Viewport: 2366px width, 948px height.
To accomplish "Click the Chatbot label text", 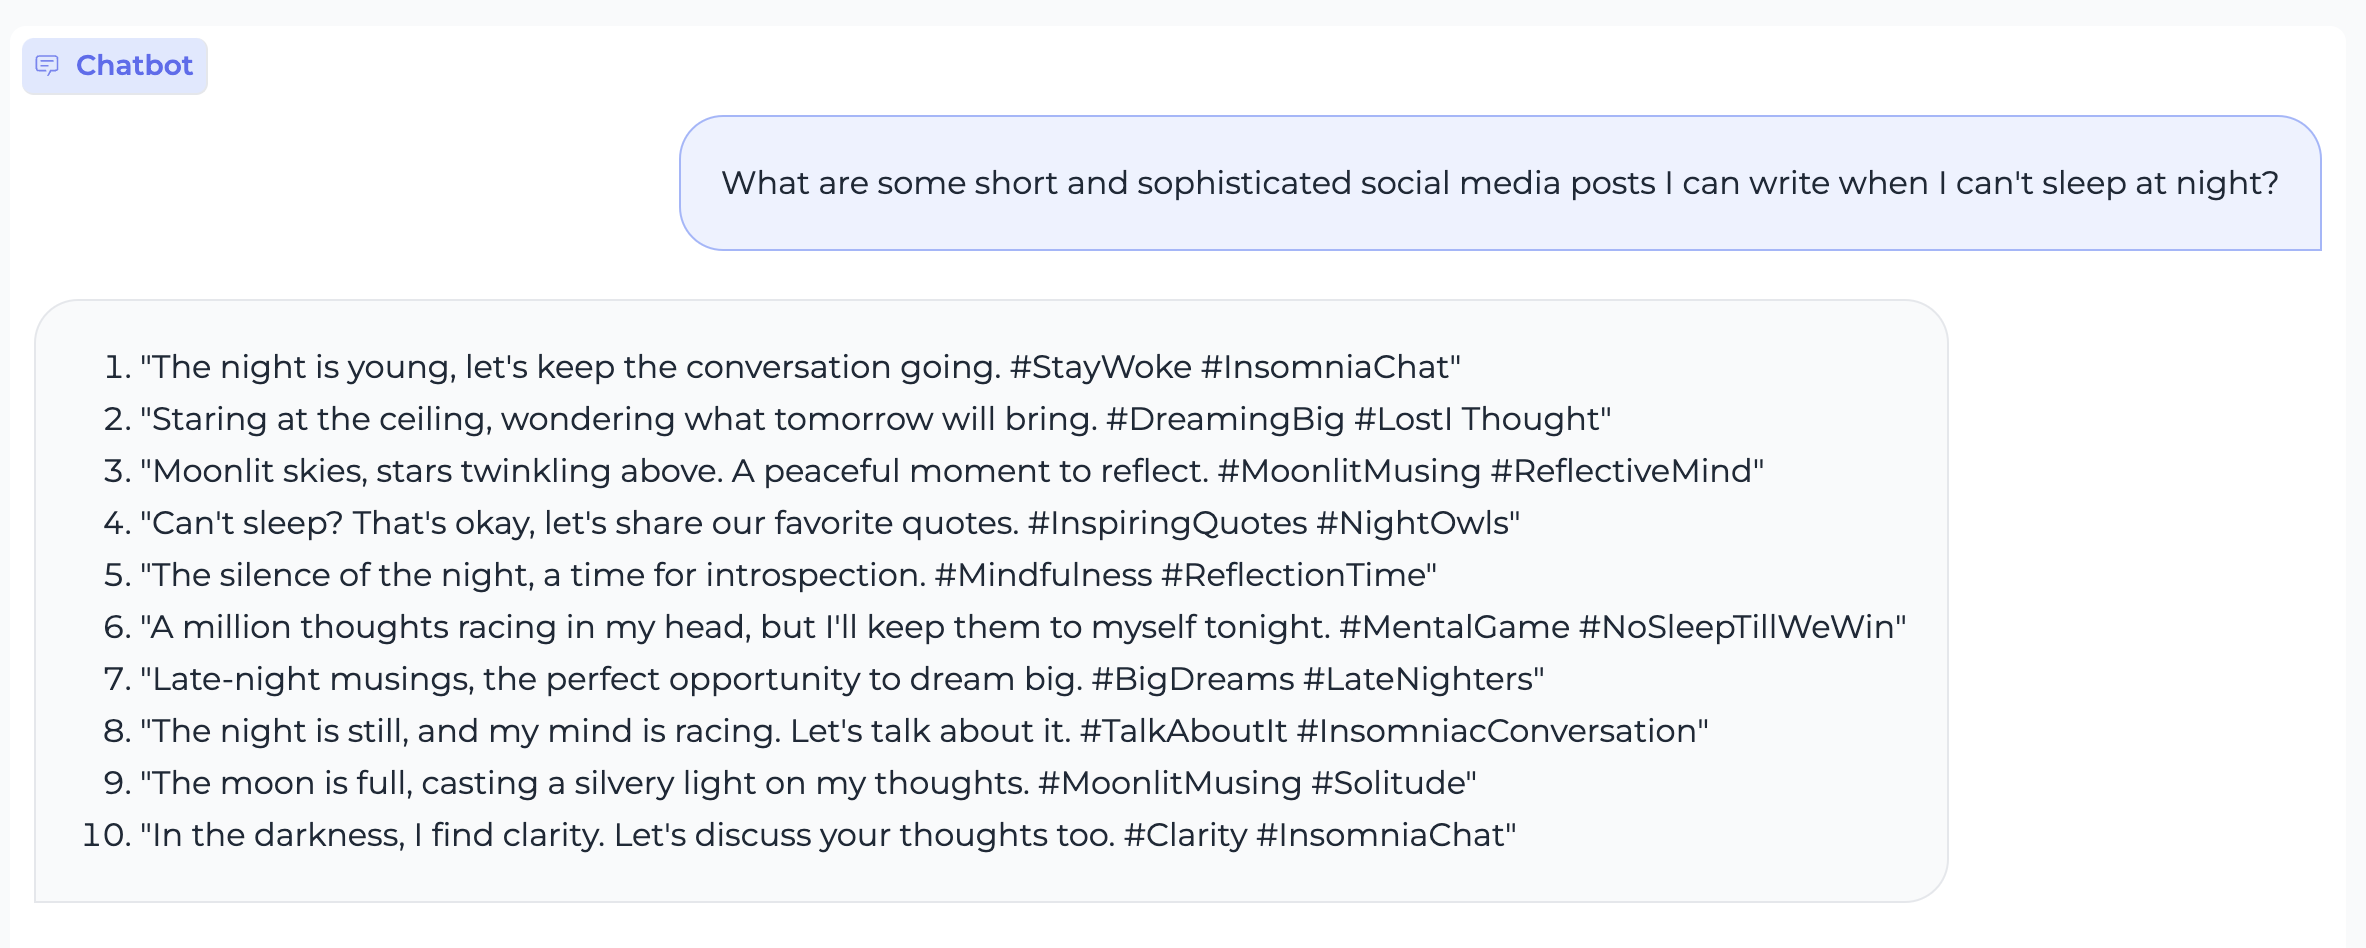I will pos(134,66).
